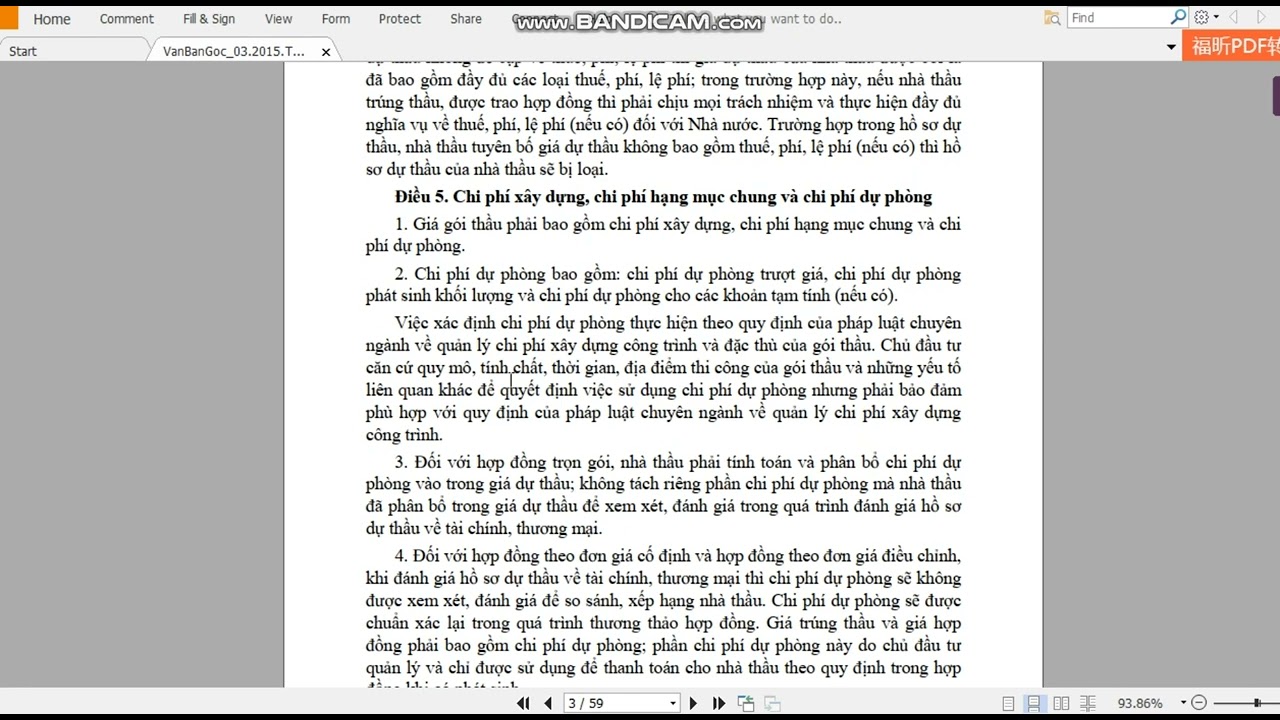1280x720 pixels.
Task: Open the Home ribbon tab
Action: coord(51,19)
